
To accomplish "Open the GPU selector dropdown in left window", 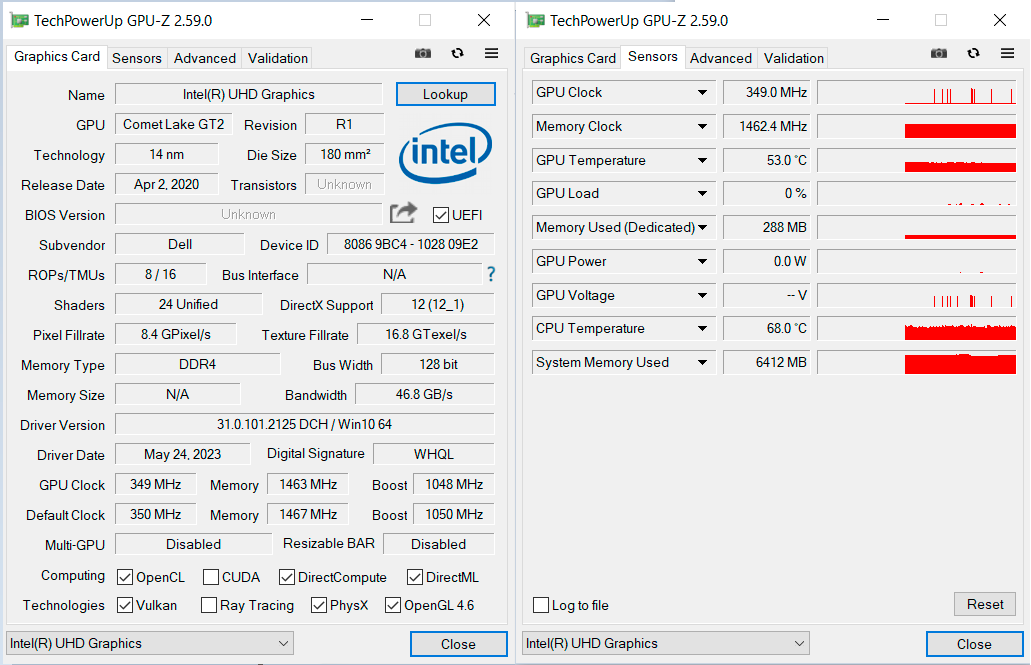I will (150, 643).
